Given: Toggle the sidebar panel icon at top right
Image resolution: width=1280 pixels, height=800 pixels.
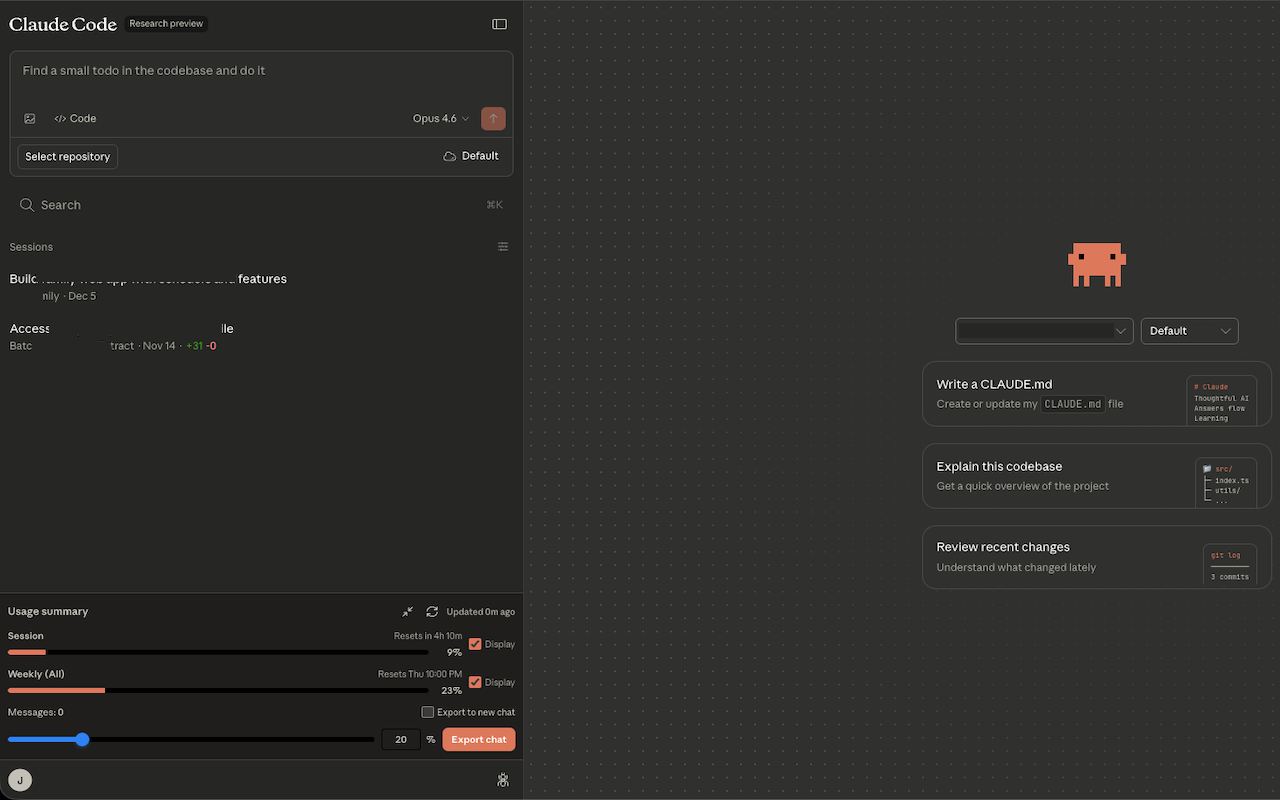Looking at the screenshot, I should click(x=499, y=23).
